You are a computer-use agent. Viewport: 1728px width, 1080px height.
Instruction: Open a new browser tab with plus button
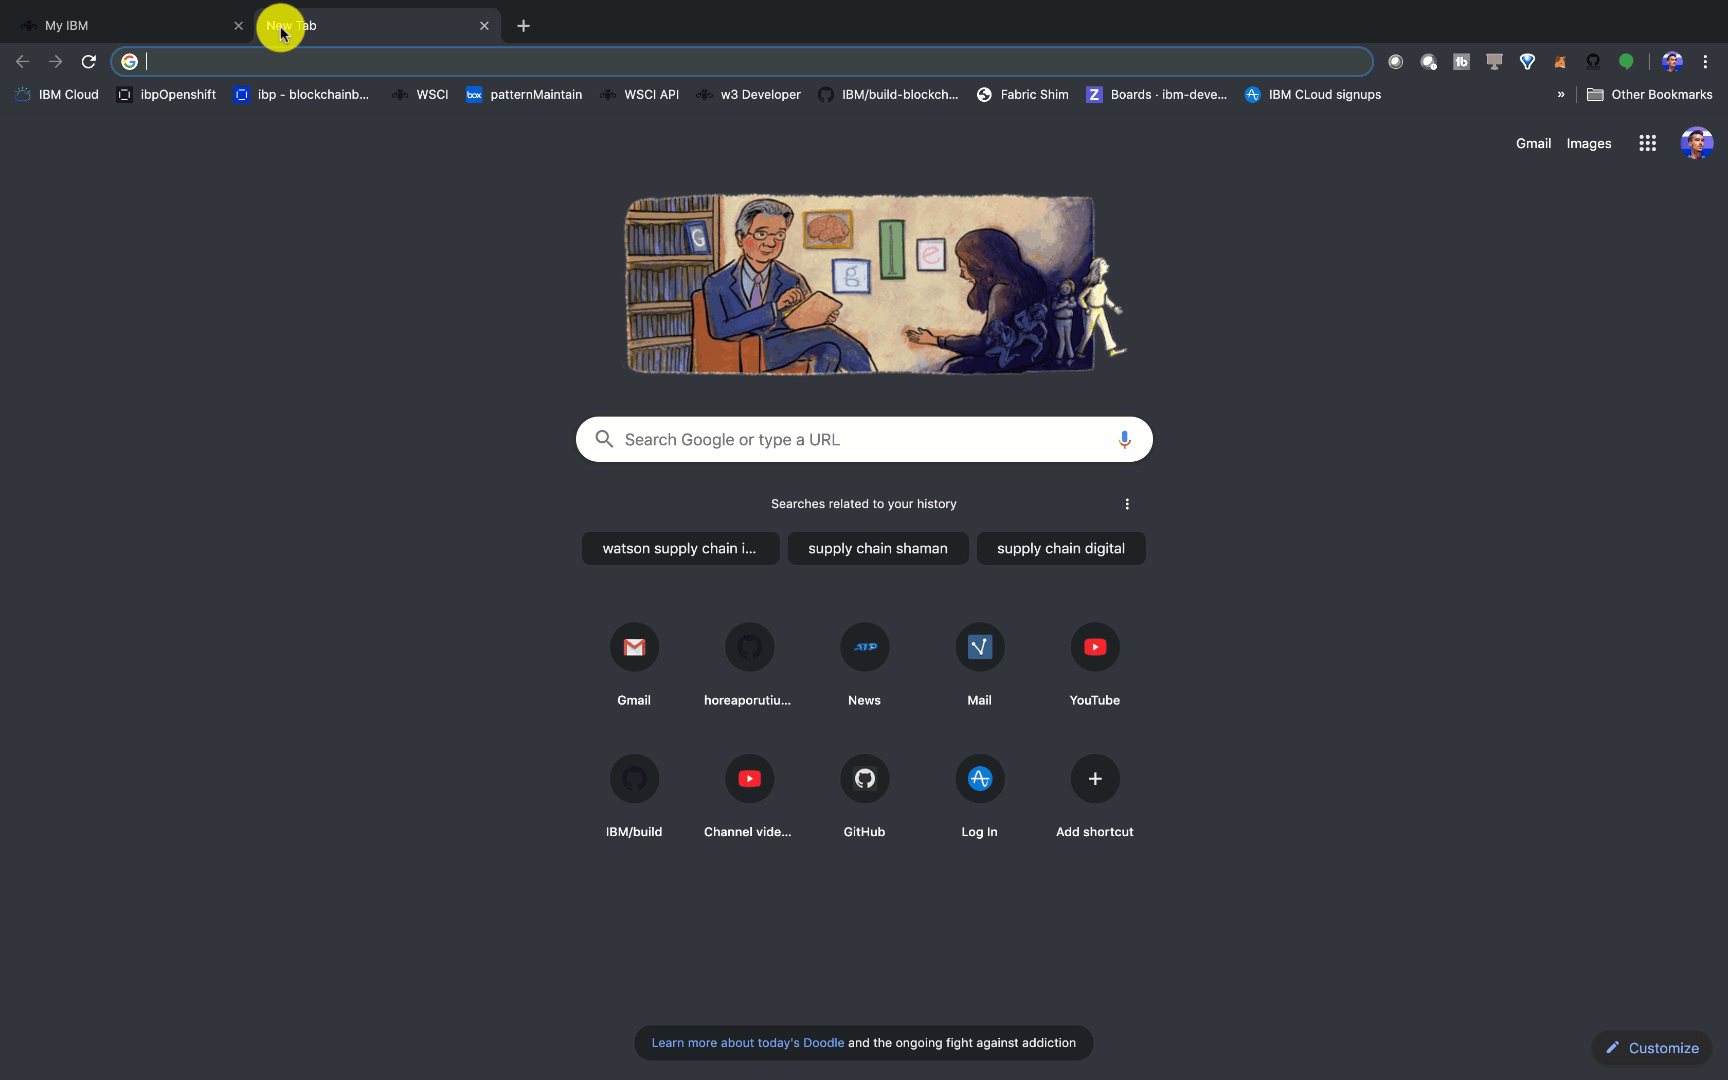523,26
